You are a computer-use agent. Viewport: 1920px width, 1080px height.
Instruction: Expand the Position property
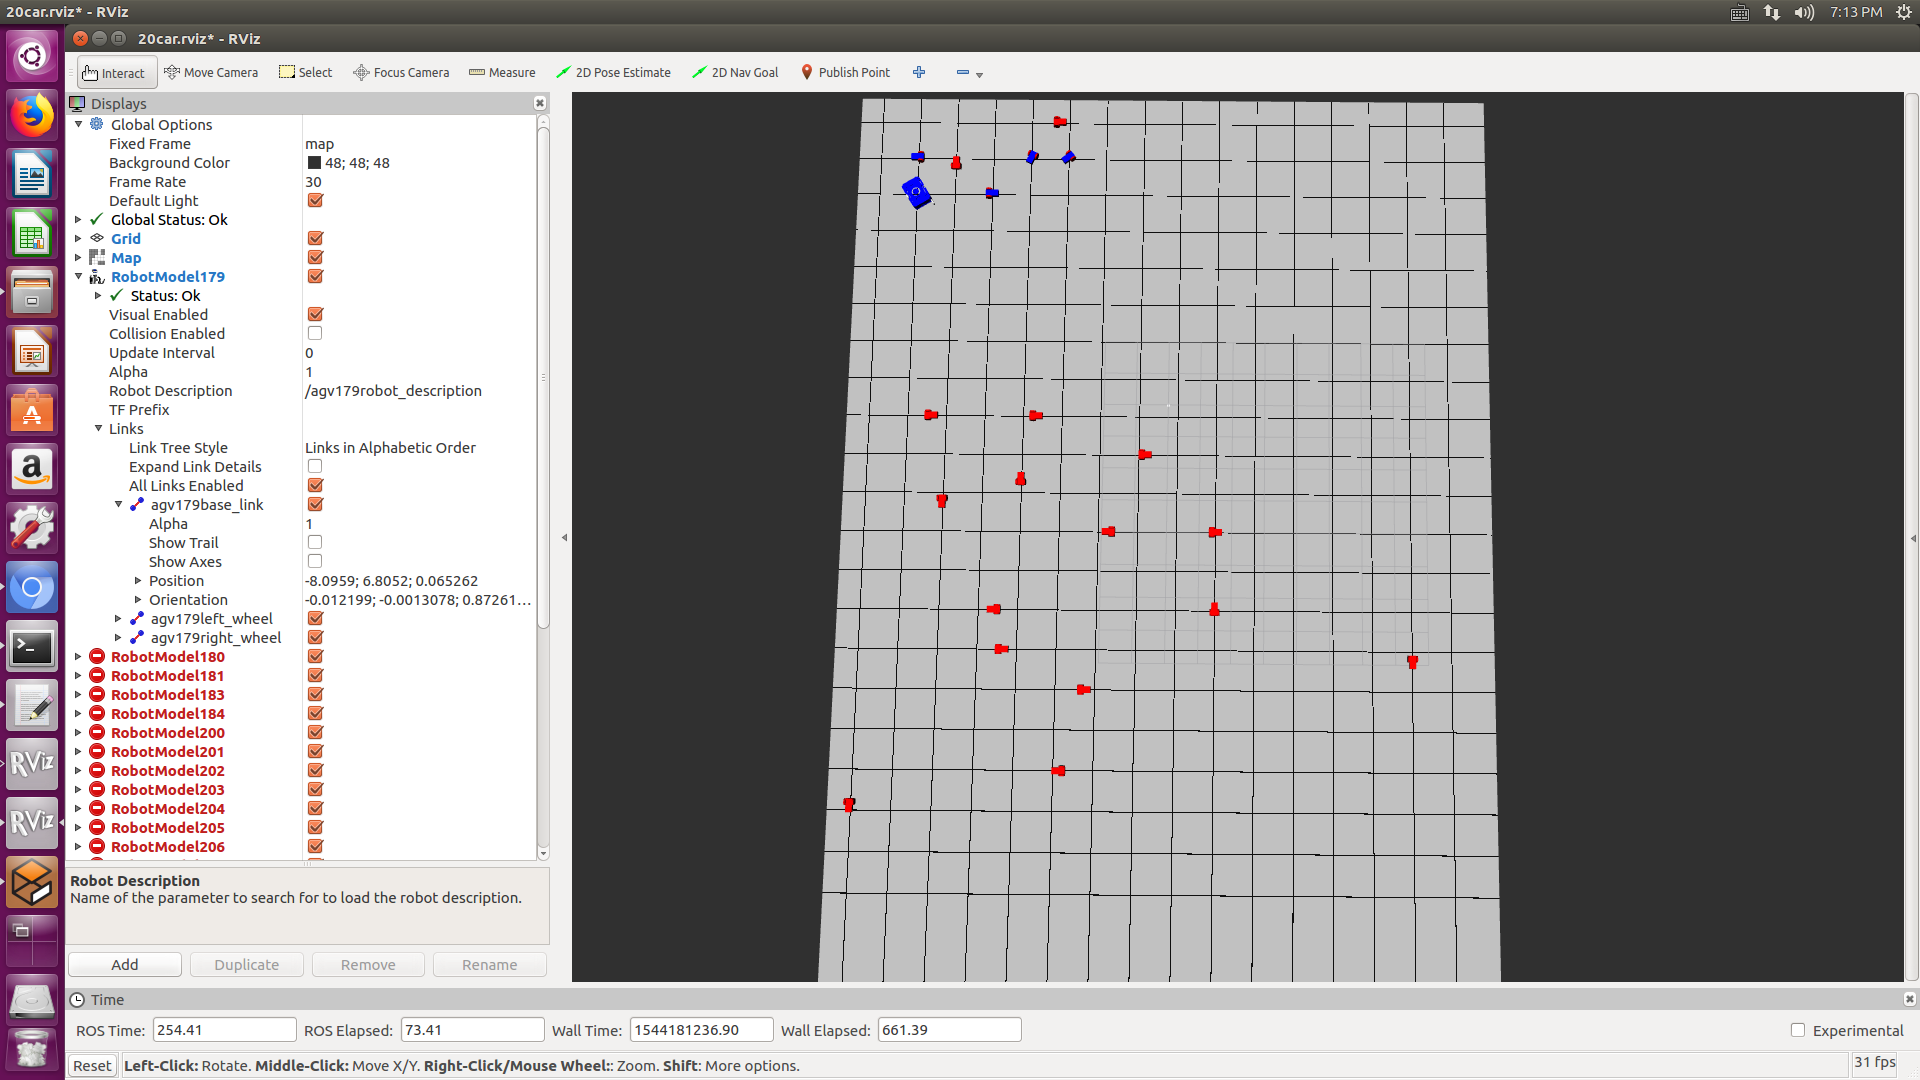pos(138,580)
